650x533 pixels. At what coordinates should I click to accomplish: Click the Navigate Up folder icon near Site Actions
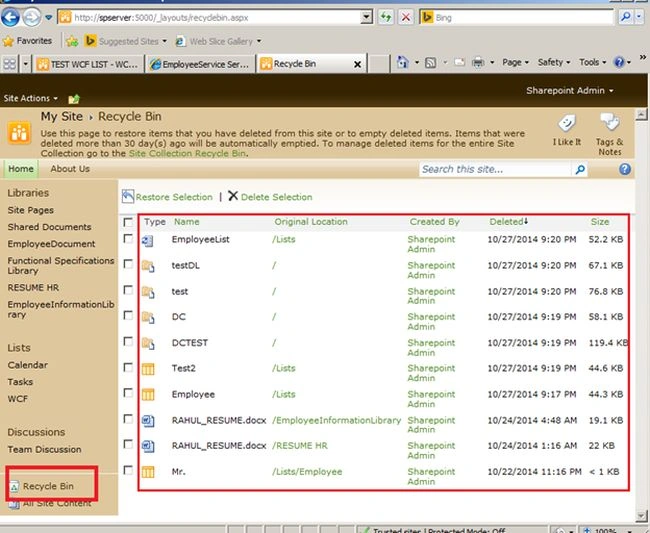pyautogui.click(x=74, y=99)
